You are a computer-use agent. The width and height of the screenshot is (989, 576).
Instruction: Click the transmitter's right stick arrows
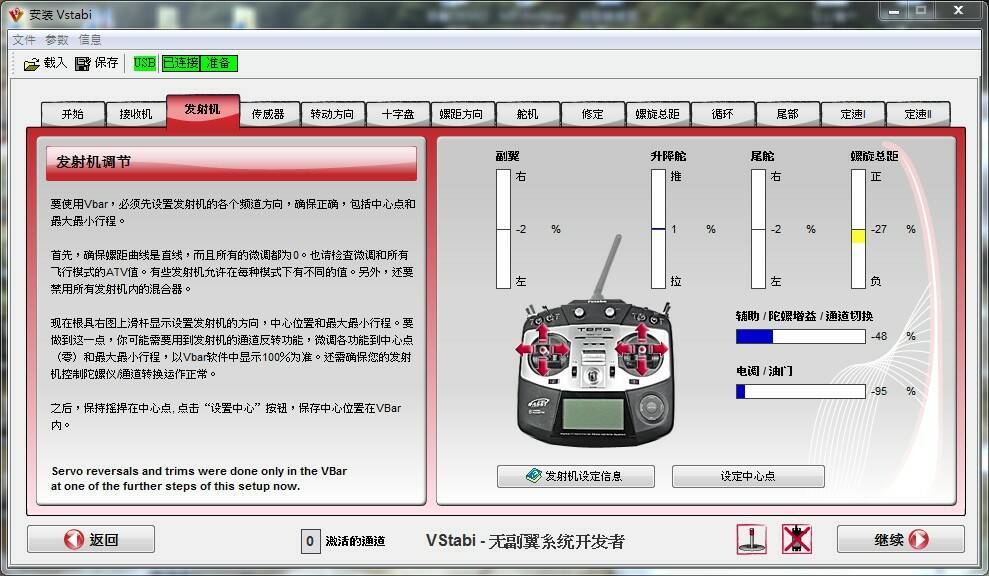[x=641, y=349]
